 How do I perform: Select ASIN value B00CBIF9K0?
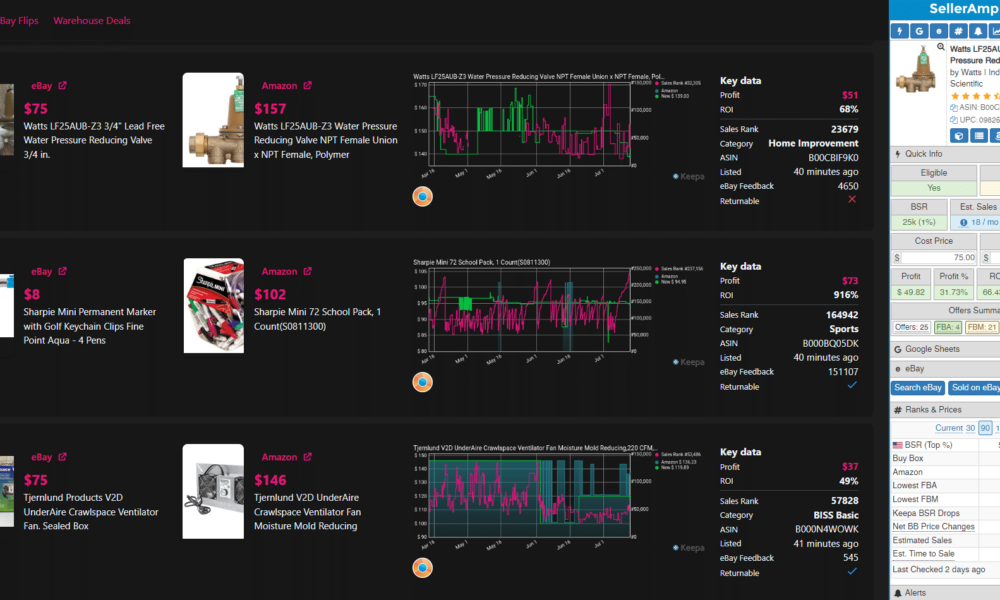(x=833, y=157)
